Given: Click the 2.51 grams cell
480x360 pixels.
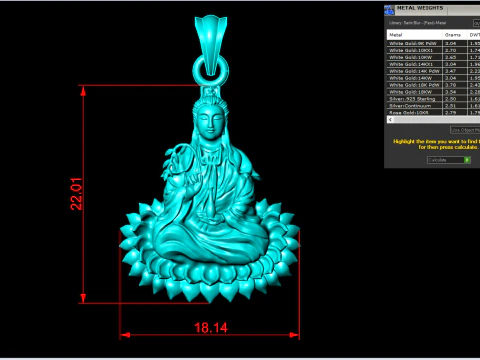Looking at the screenshot, I should [x=455, y=106].
